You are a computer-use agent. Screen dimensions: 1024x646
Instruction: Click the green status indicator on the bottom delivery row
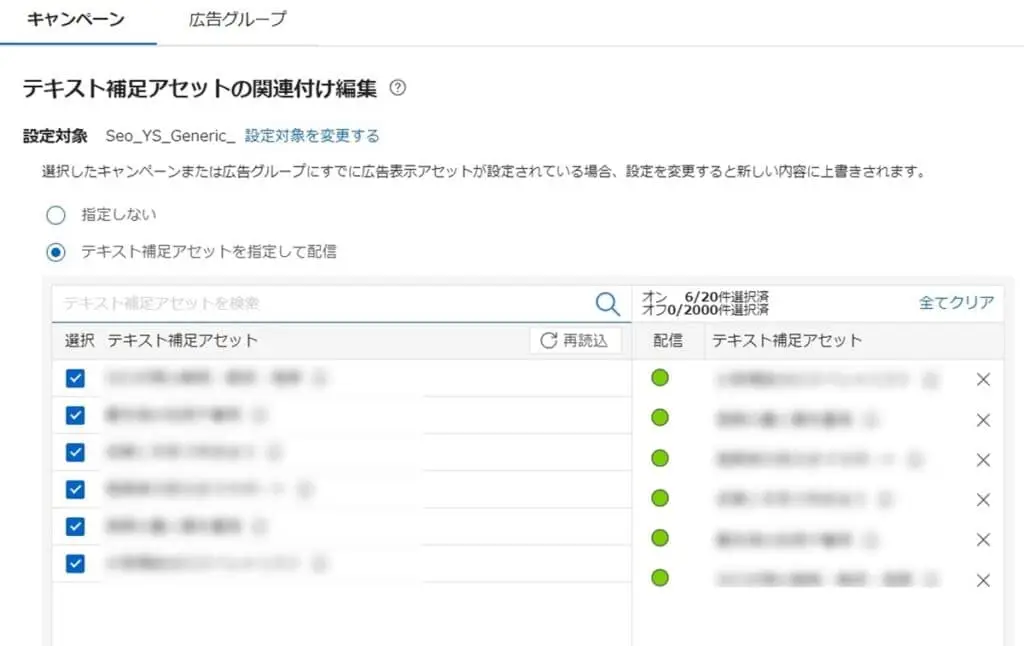click(660, 578)
